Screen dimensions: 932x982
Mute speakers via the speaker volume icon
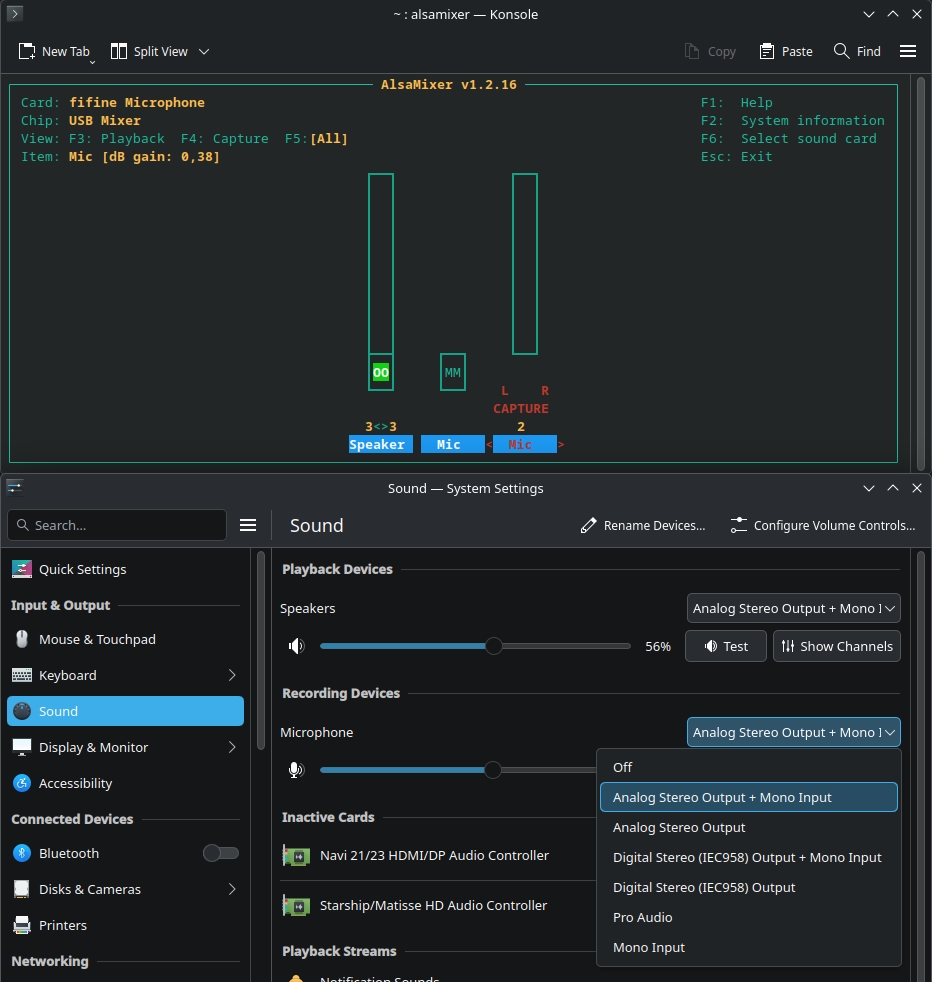tap(296, 646)
